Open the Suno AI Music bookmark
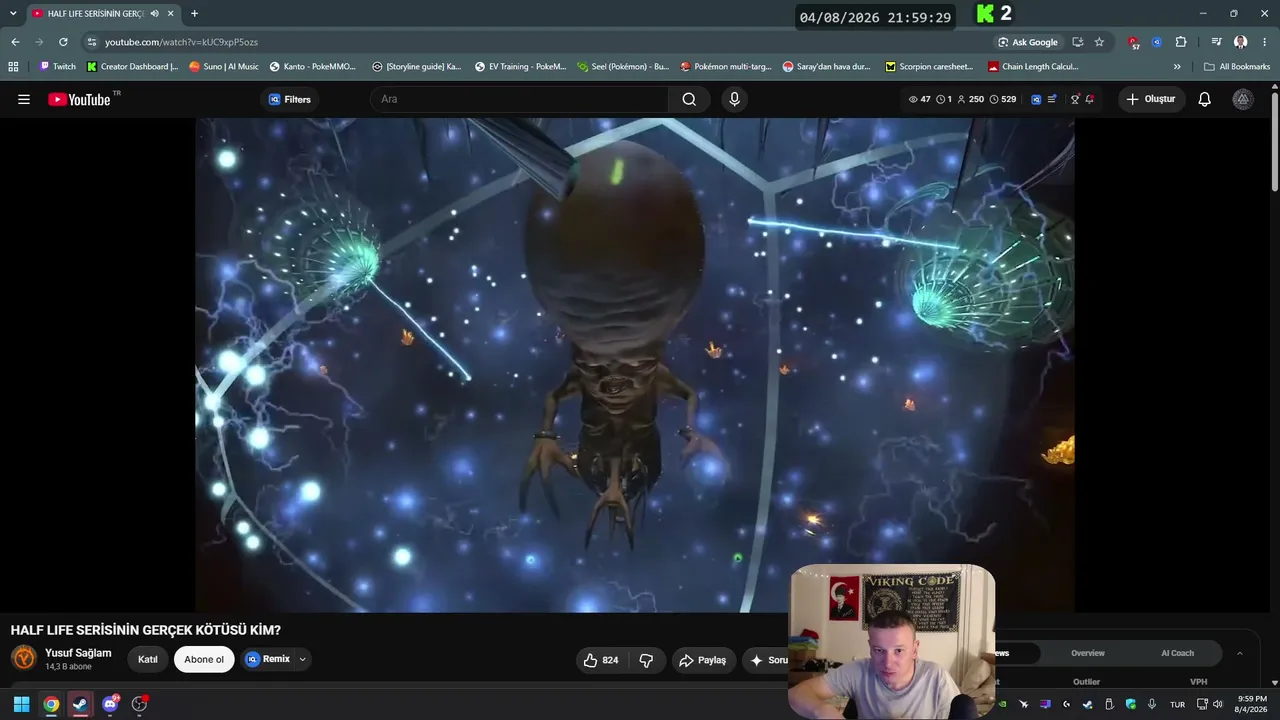The width and height of the screenshot is (1280, 720). (224, 67)
